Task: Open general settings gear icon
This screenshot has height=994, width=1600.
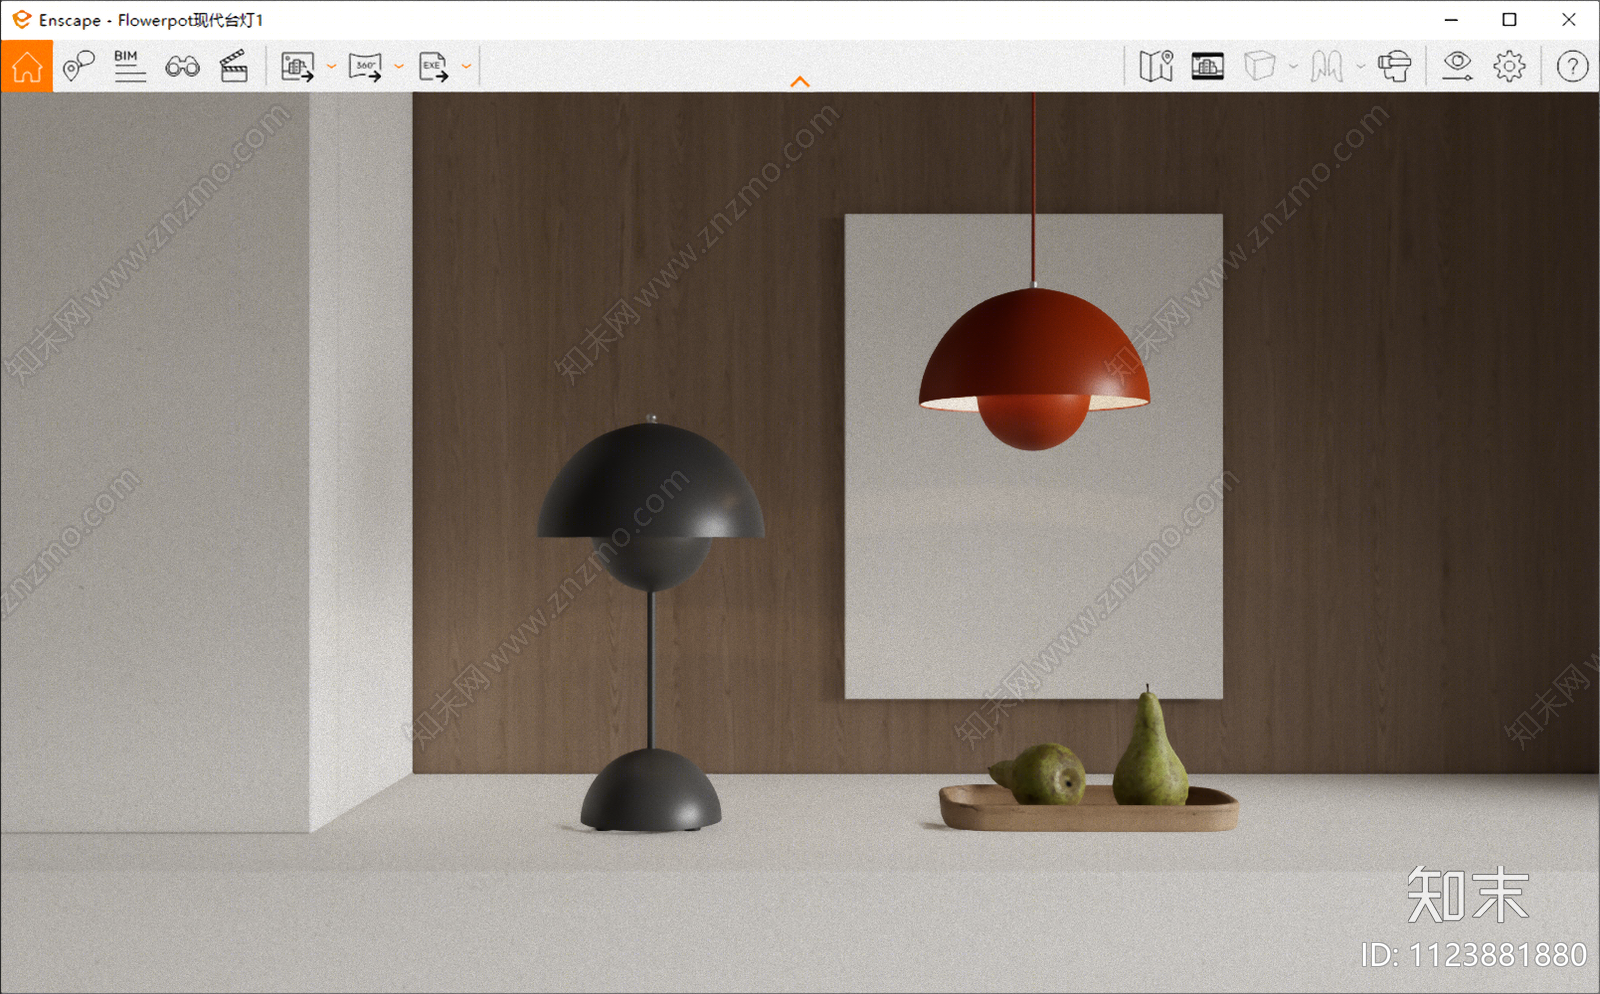Action: 1509,67
